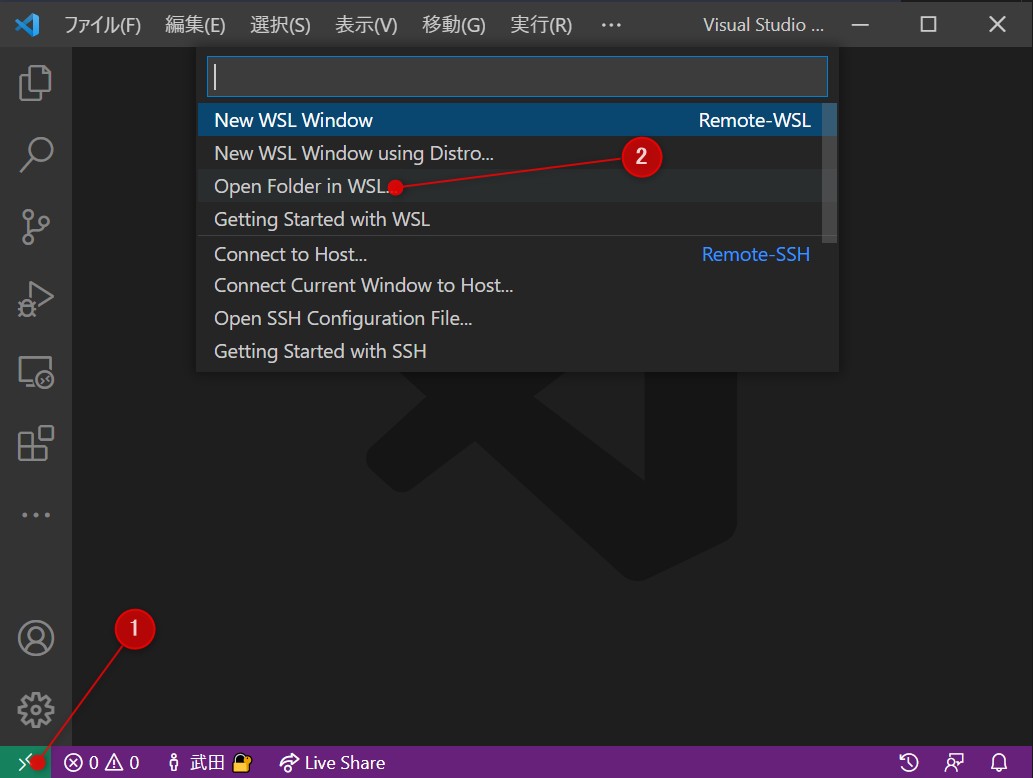Choose New WSL Window using Distro...
The image size is (1033, 778).
(510, 153)
